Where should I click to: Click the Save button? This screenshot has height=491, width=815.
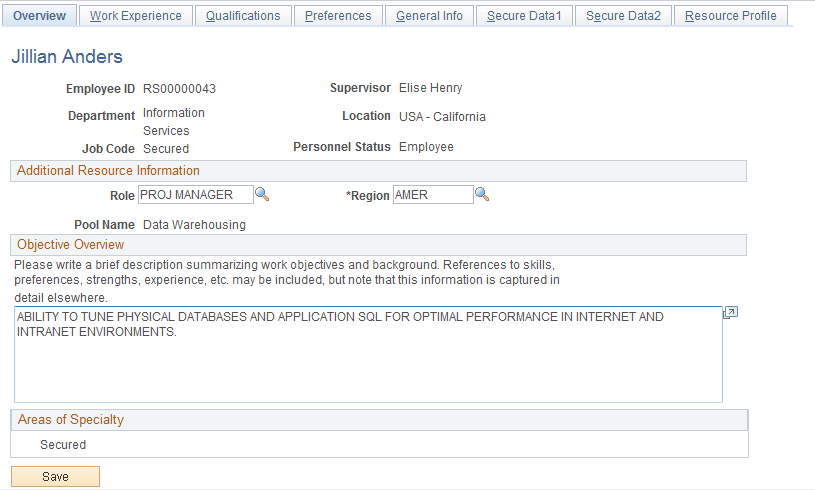click(55, 476)
